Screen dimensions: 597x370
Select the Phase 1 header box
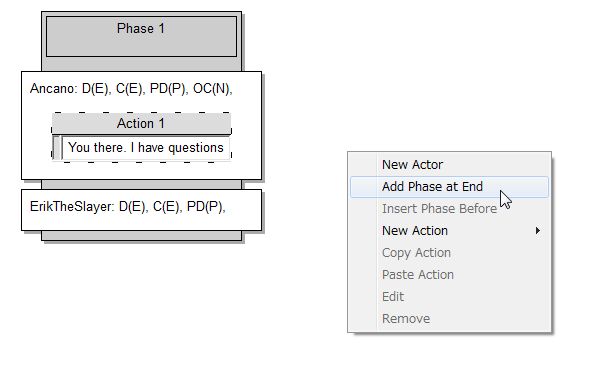pyautogui.click(x=141, y=37)
